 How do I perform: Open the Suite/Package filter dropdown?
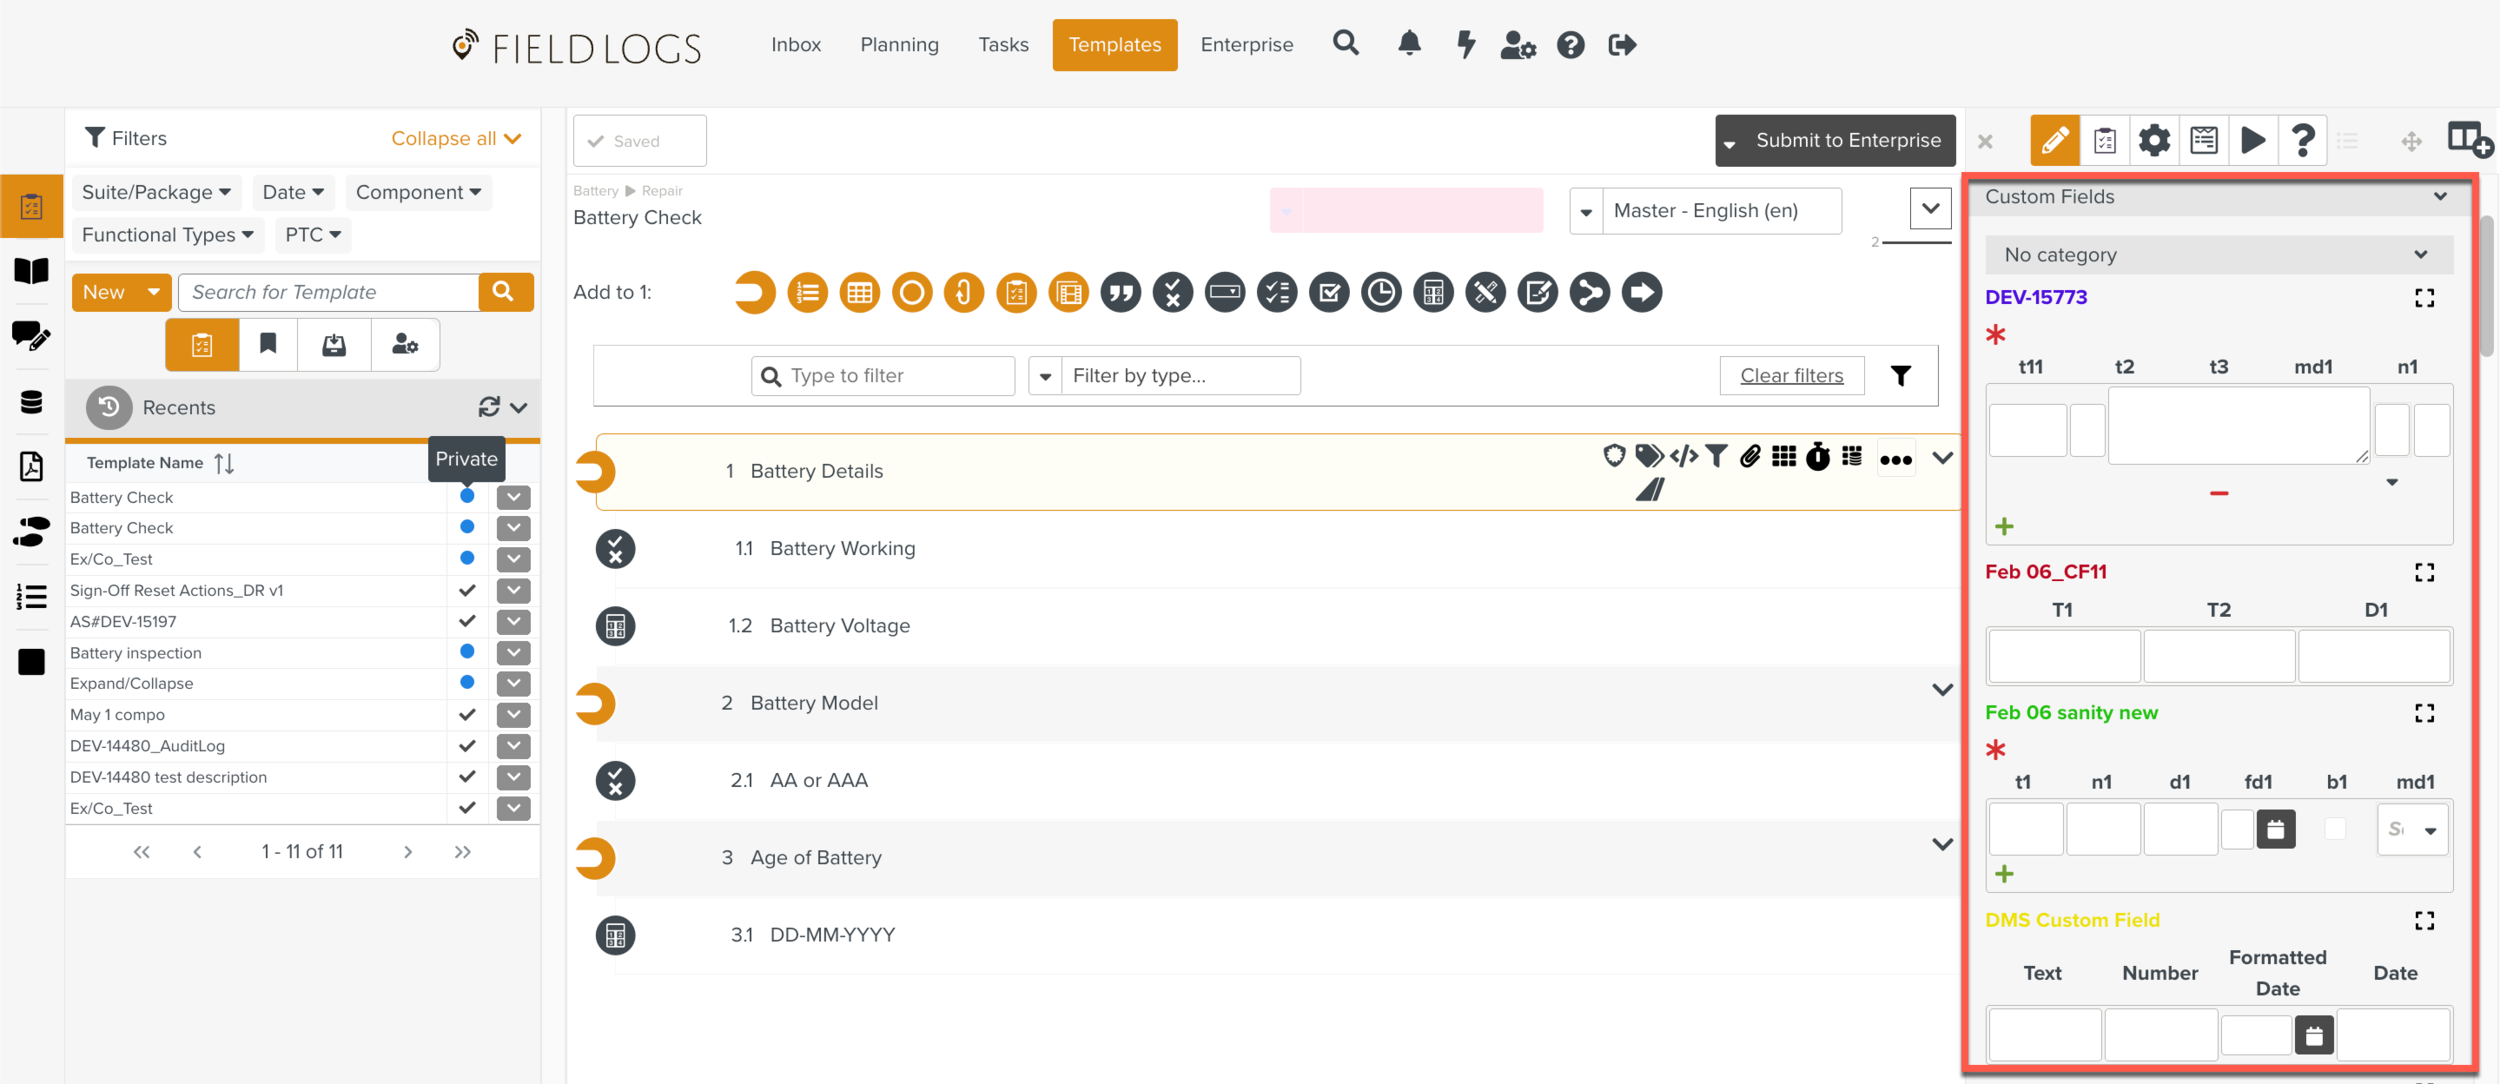coord(156,192)
